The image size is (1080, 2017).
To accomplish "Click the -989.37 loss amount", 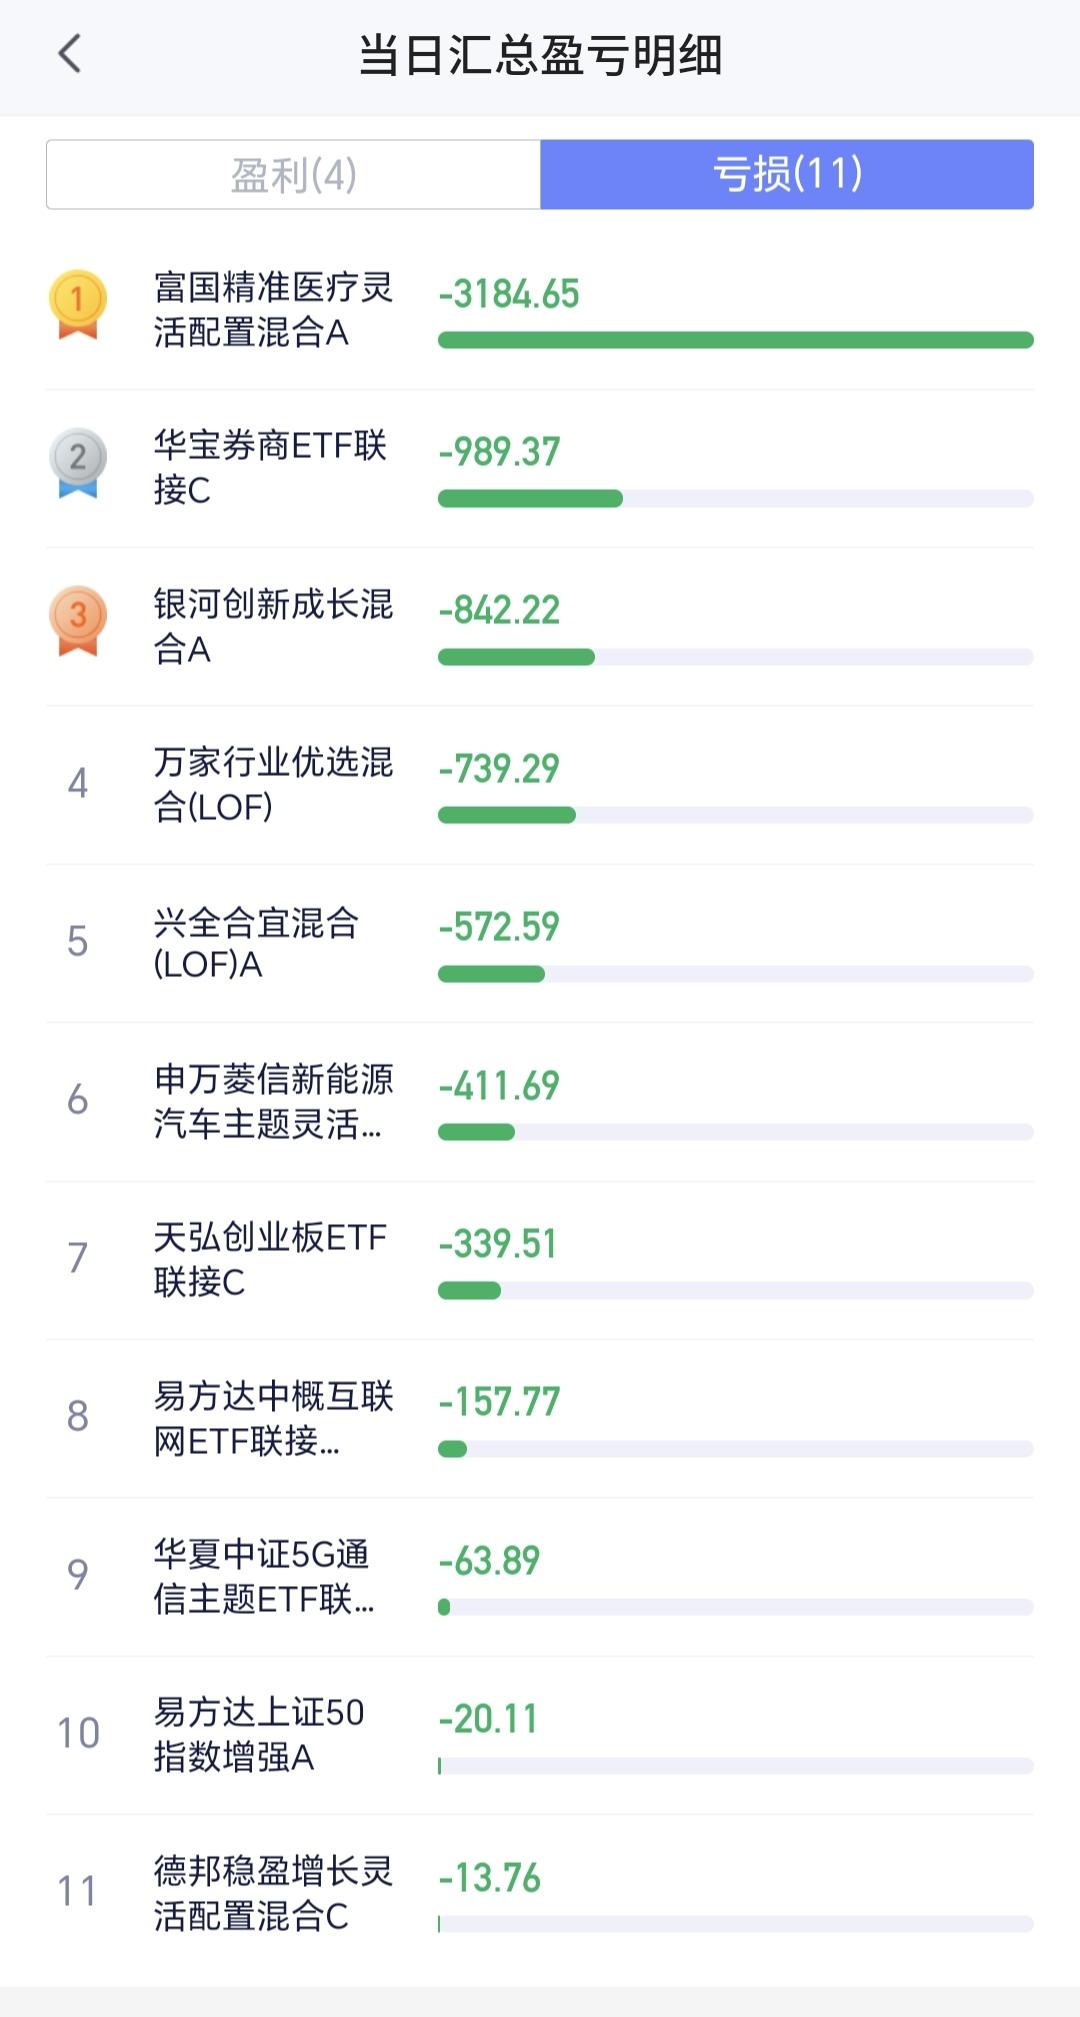I will [x=499, y=452].
